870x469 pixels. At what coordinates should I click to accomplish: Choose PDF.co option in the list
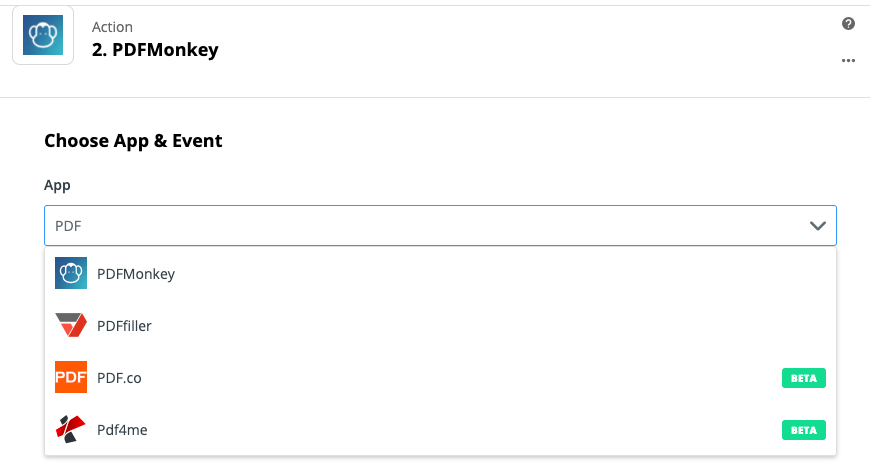[x=119, y=378]
